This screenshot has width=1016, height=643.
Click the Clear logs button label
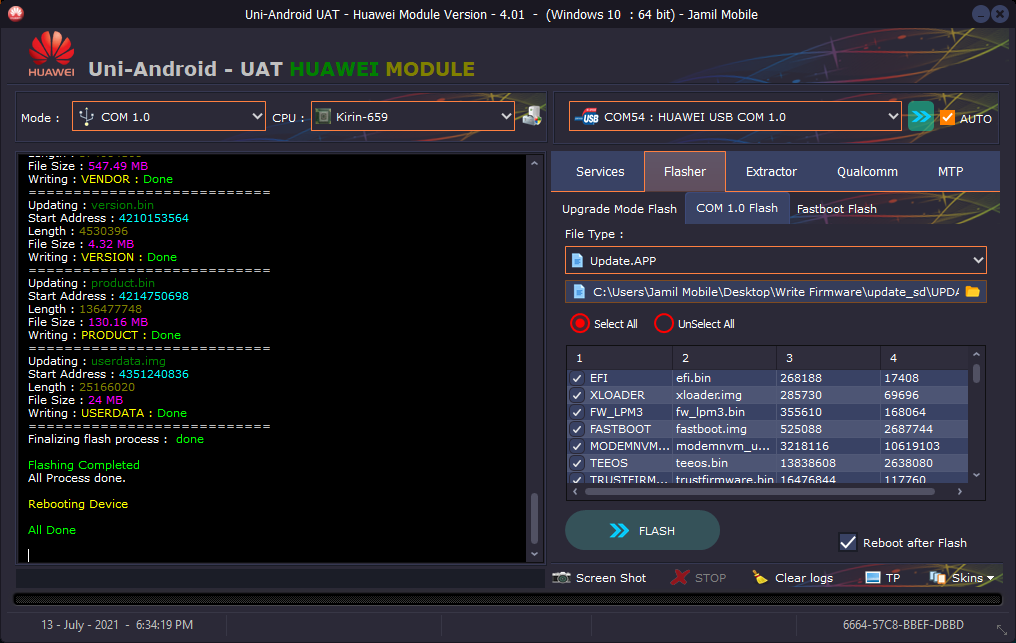803,578
